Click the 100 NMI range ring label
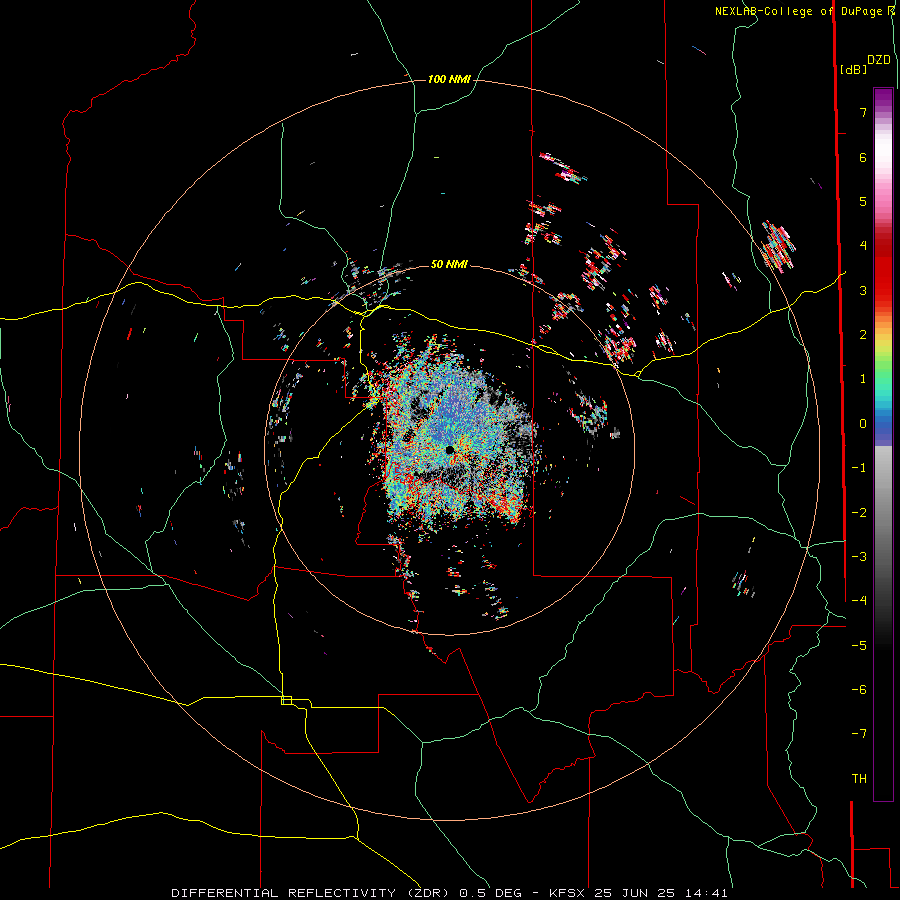Image resolution: width=900 pixels, height=900 pixels. pos(449,79)
